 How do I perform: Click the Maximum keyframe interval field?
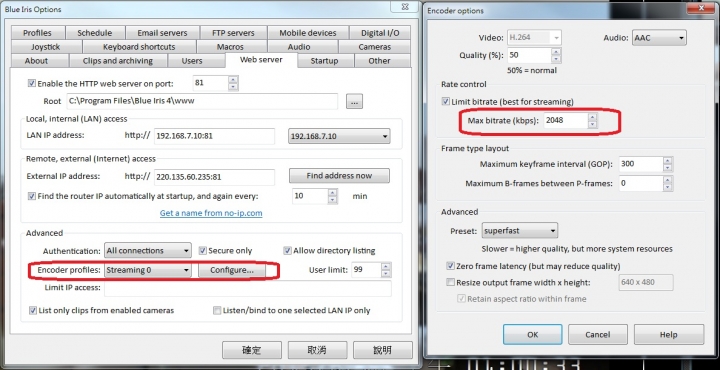[x=641, y=164]
